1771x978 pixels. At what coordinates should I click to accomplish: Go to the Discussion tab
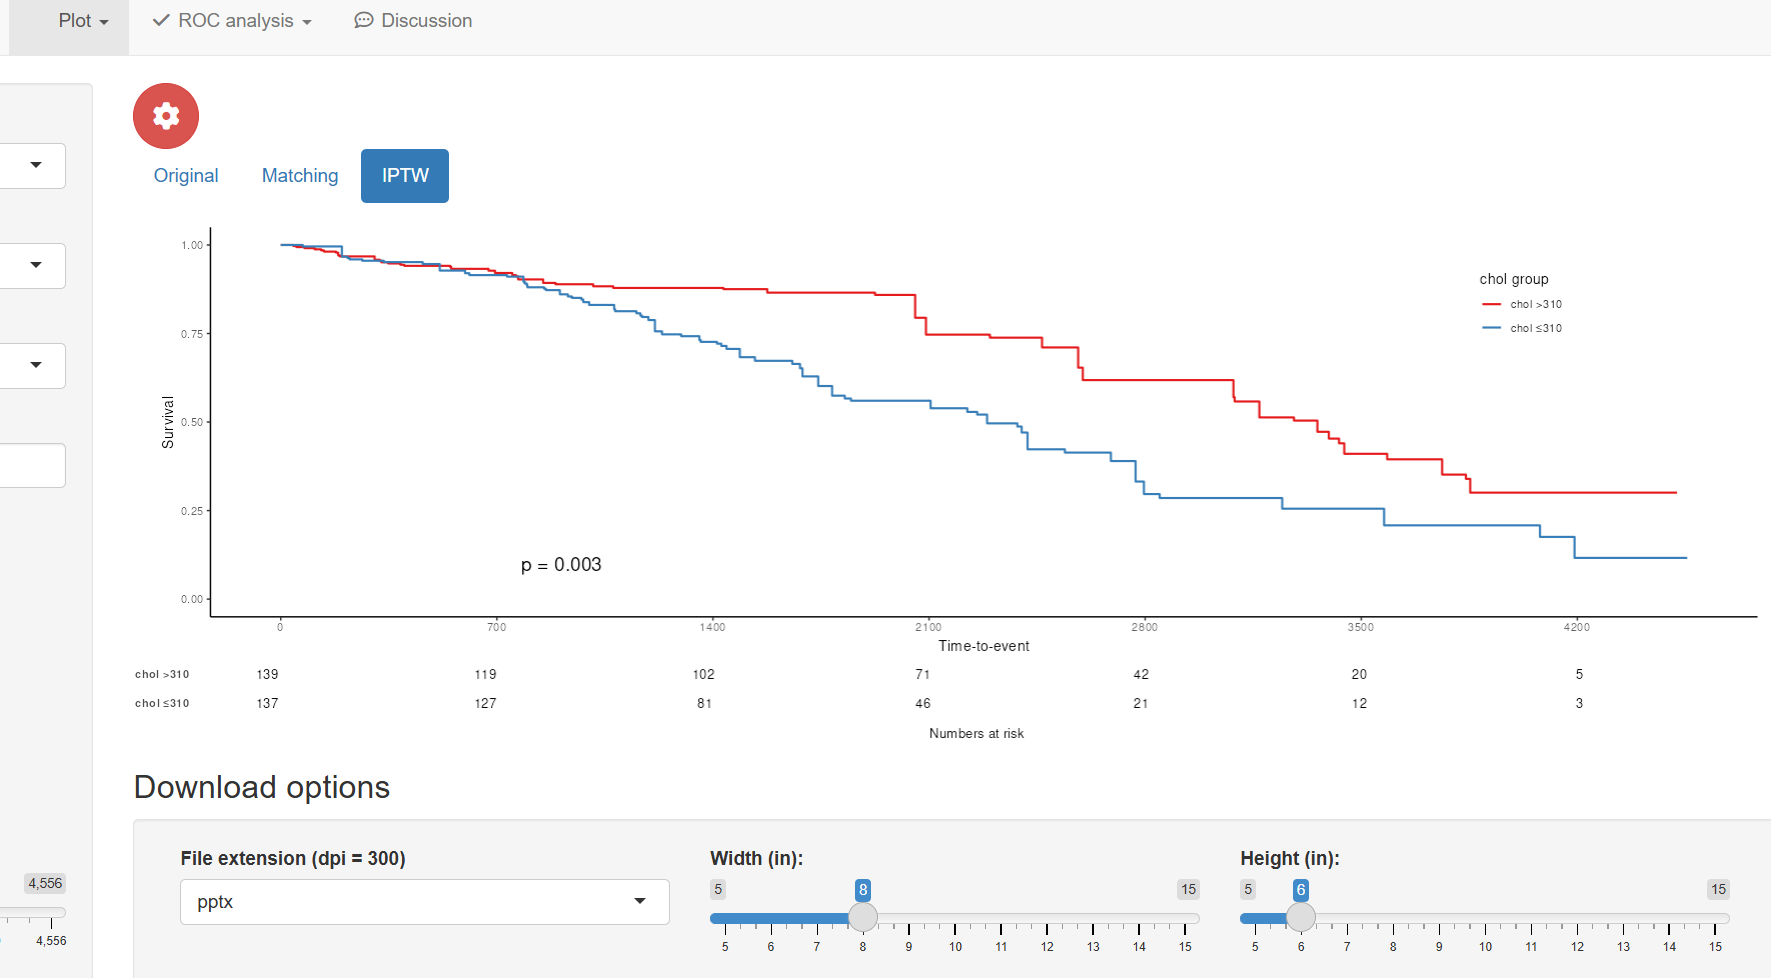(x=413, y=21)
